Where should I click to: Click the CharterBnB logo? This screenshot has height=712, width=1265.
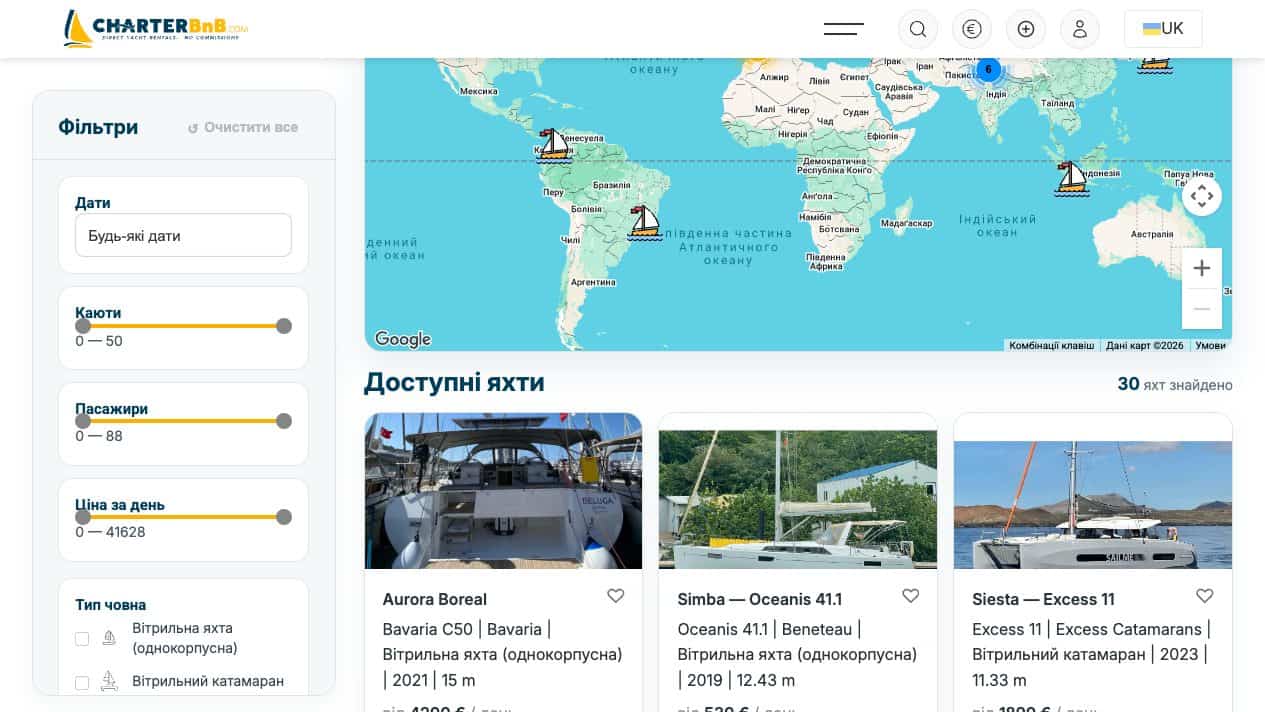pyautogui.click(x=155, y=28)
